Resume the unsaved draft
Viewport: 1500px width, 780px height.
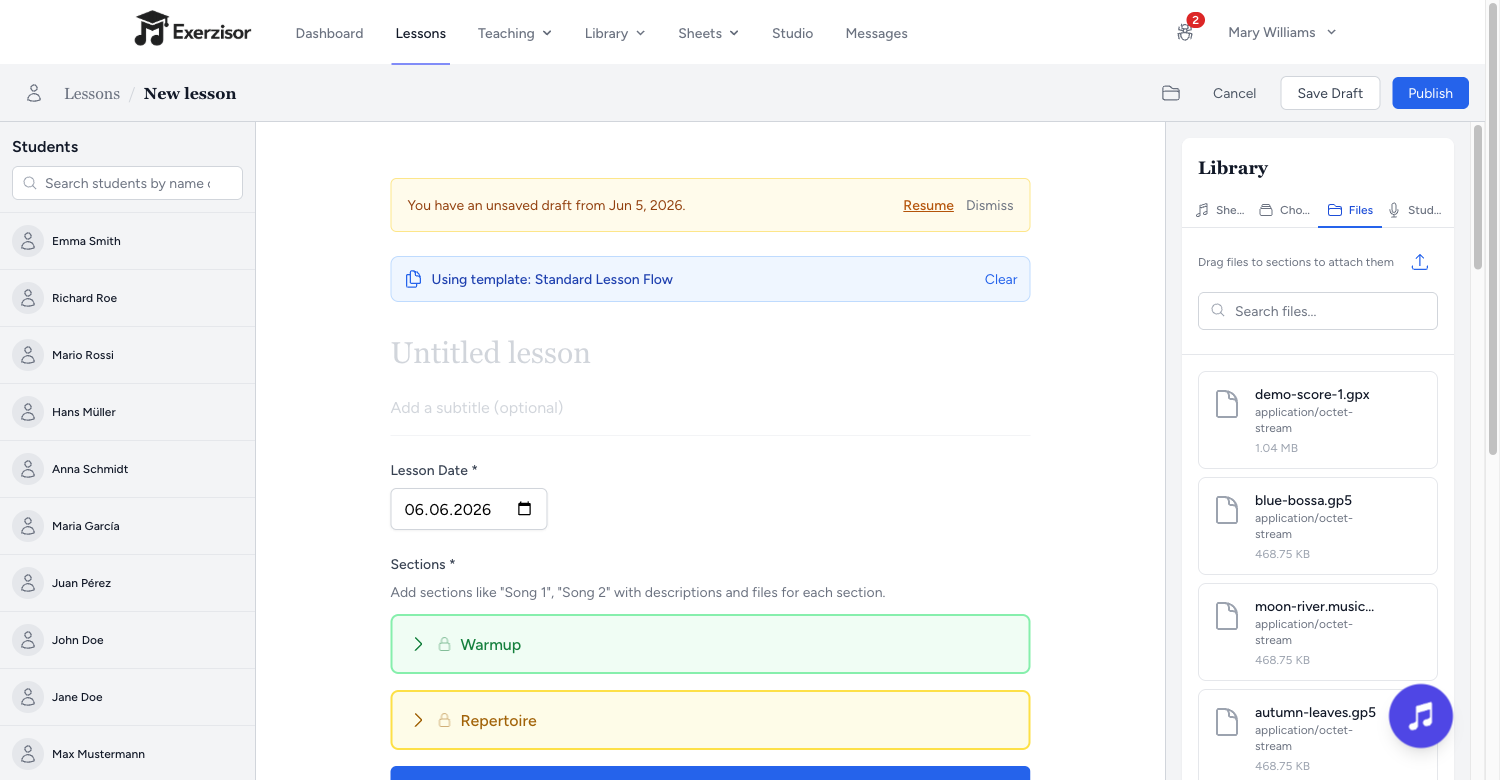[x=928, y=205]
